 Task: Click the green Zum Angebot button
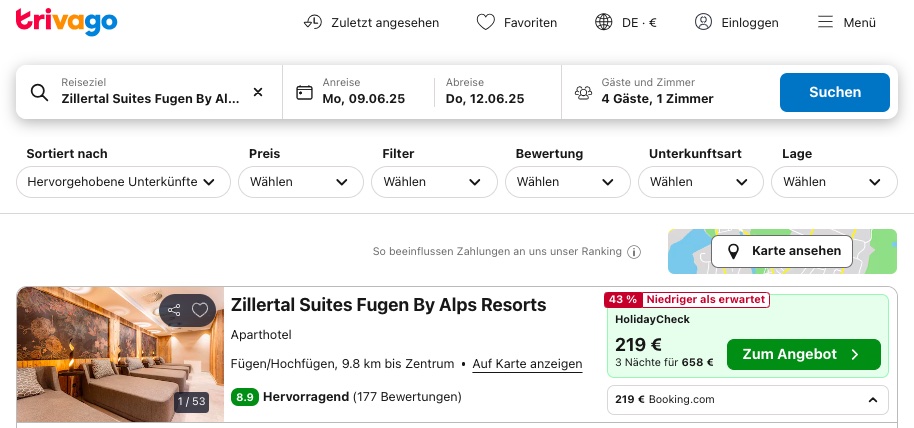(x=804, y=355)
